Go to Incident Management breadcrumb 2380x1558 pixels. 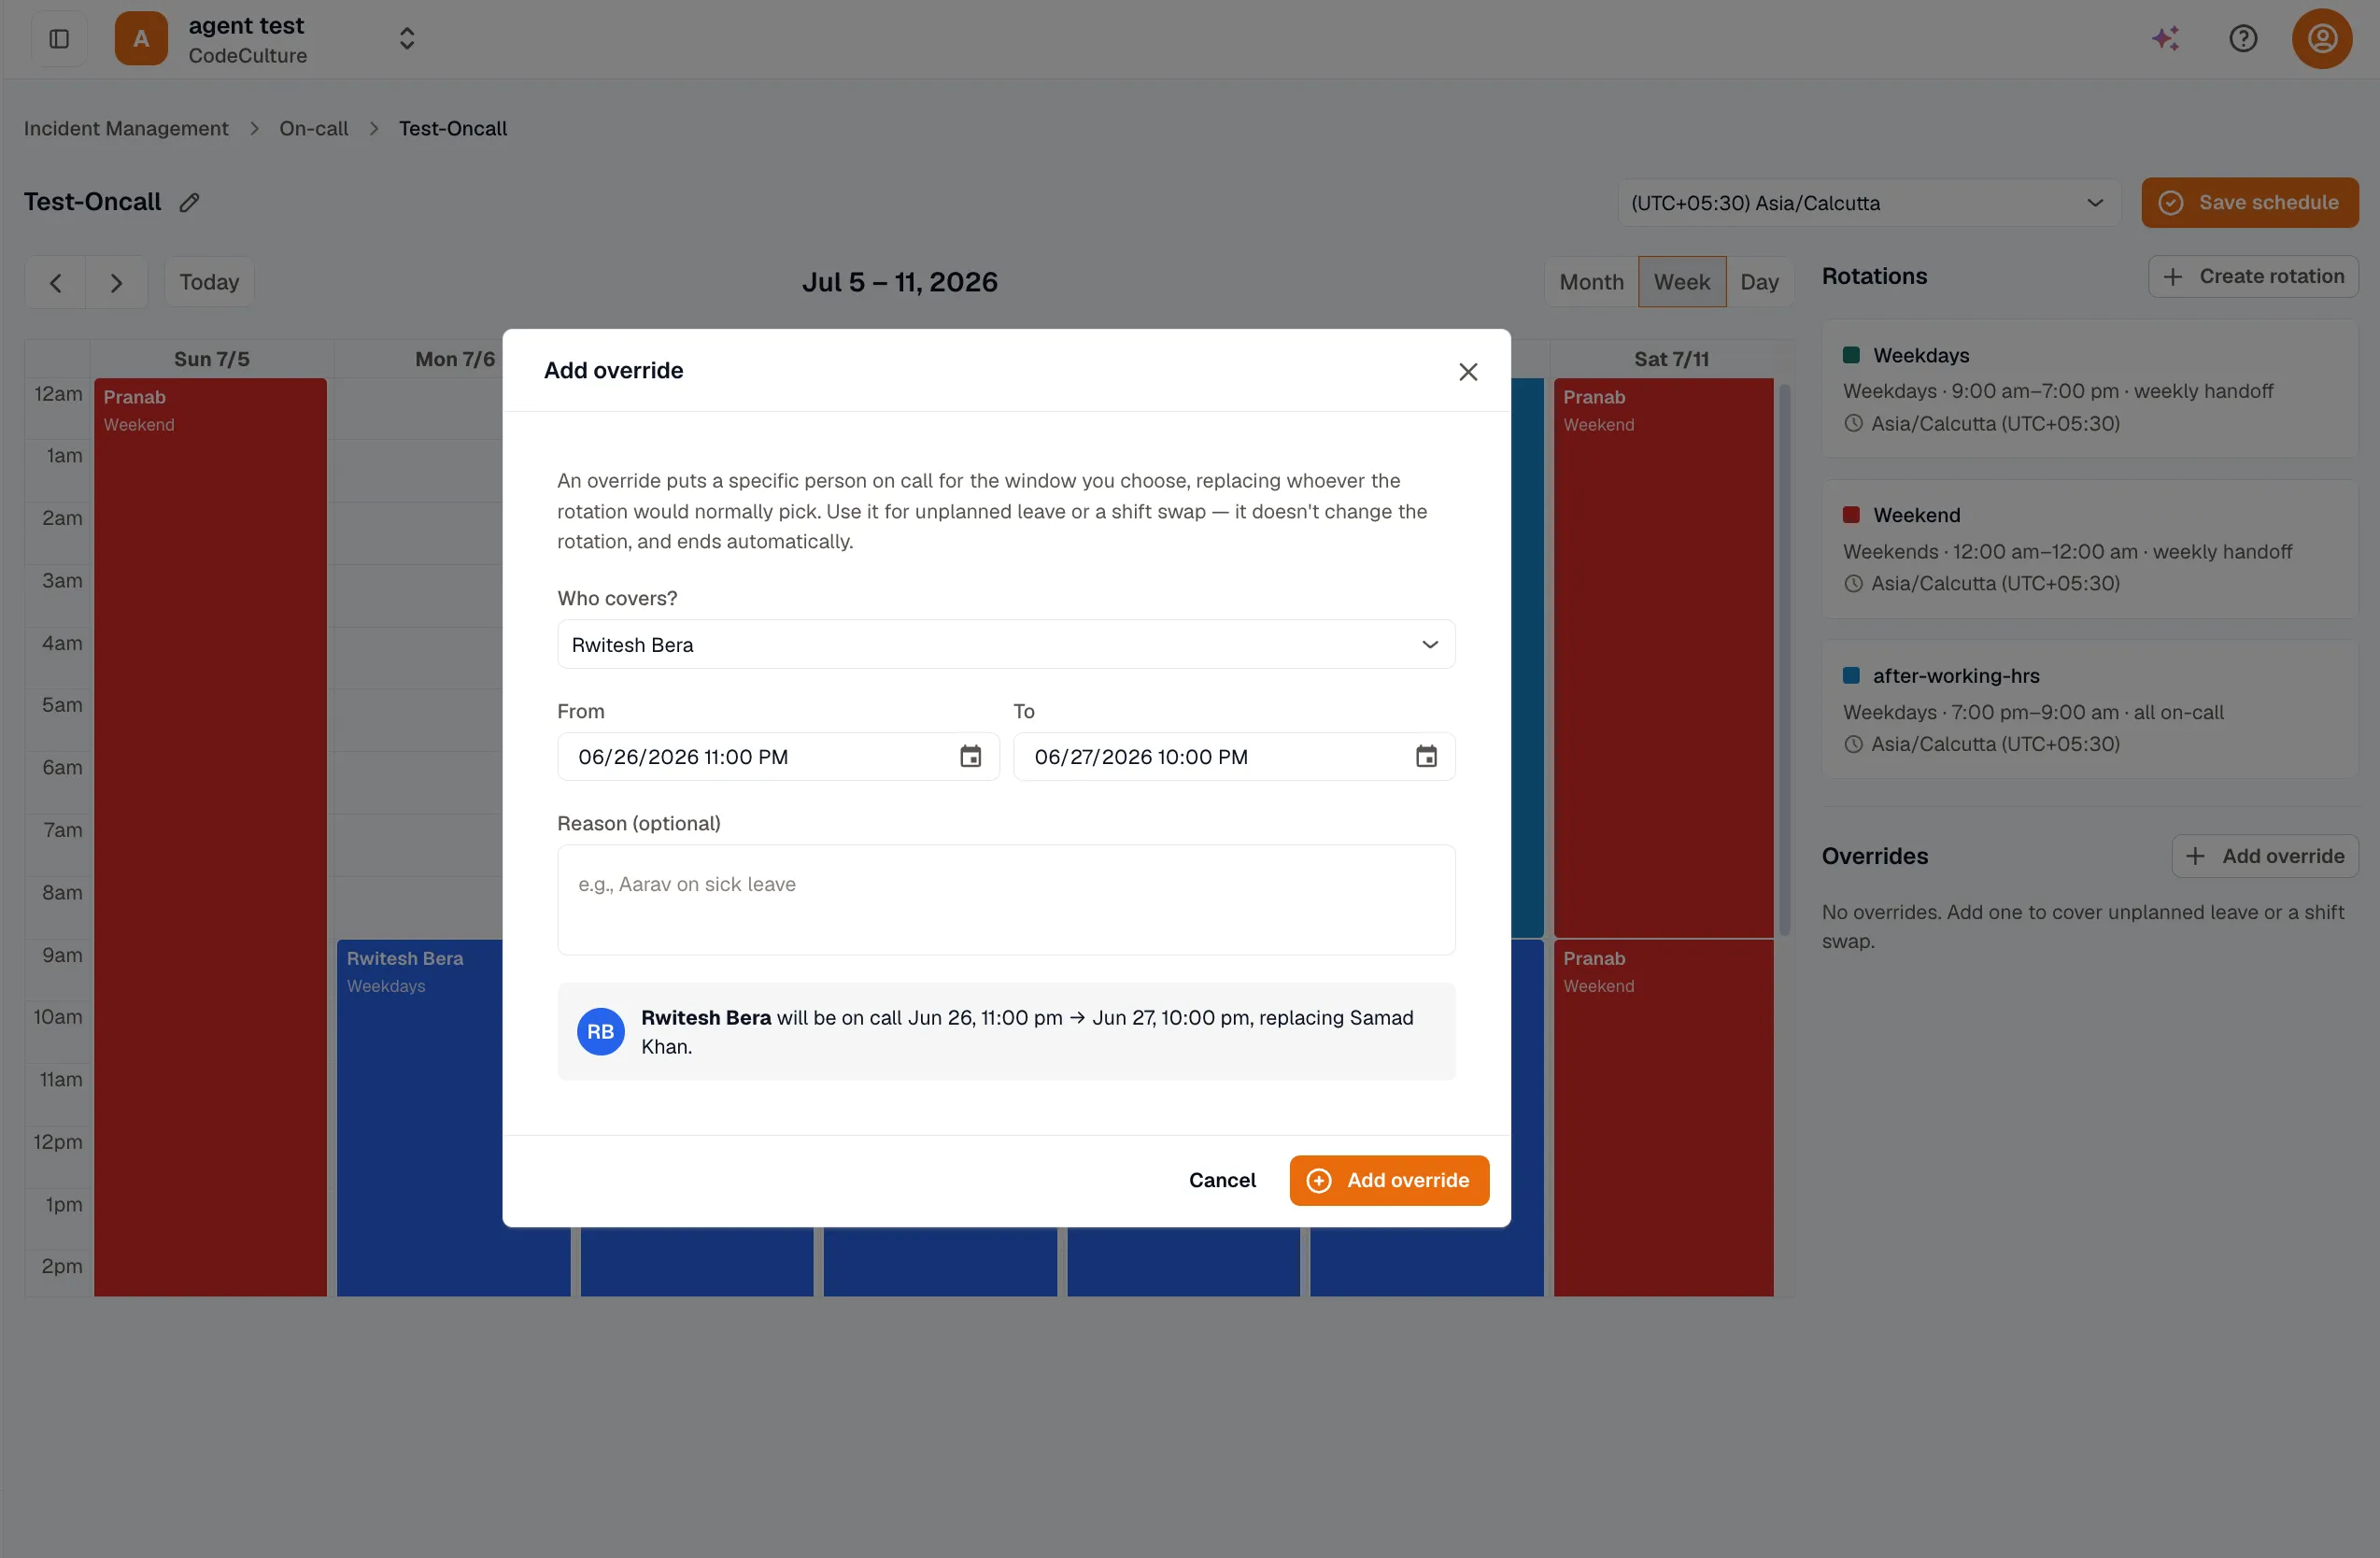[x=126, y=128]
